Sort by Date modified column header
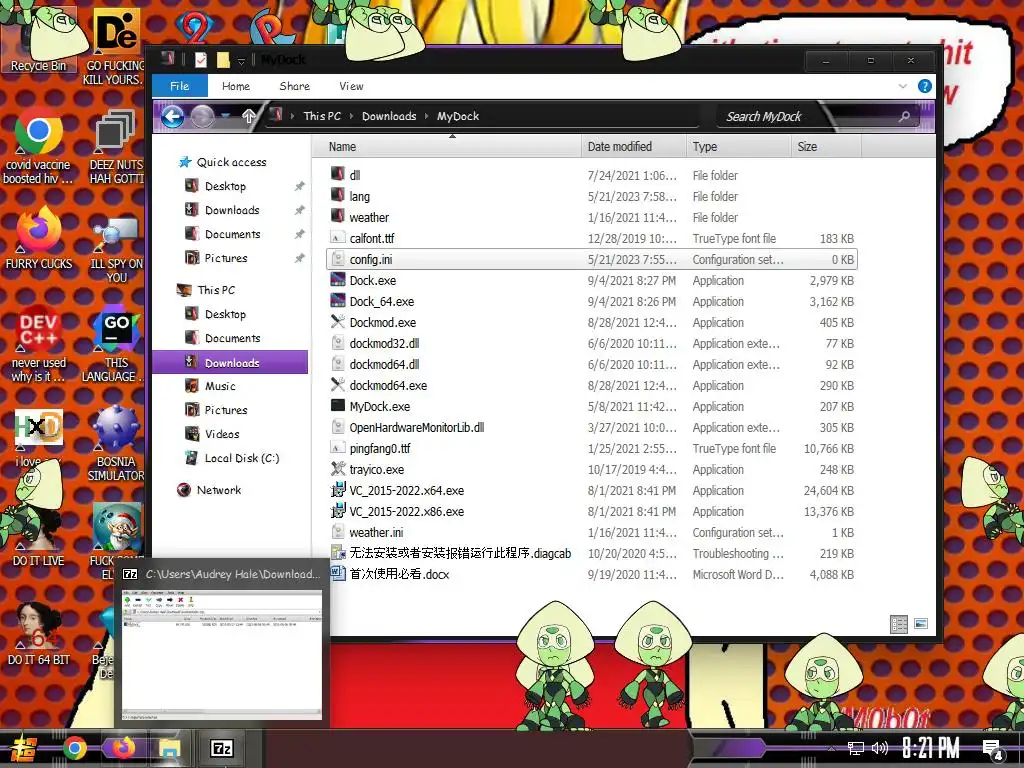Viewport: 1024px width, 768px height. pos(633,146)
